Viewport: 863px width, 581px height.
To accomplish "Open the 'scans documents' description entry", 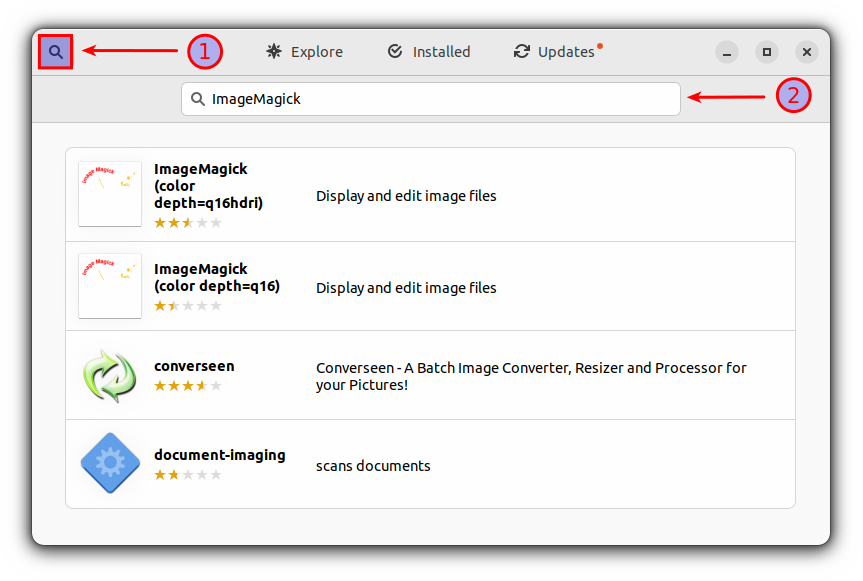I will point(373,465).
